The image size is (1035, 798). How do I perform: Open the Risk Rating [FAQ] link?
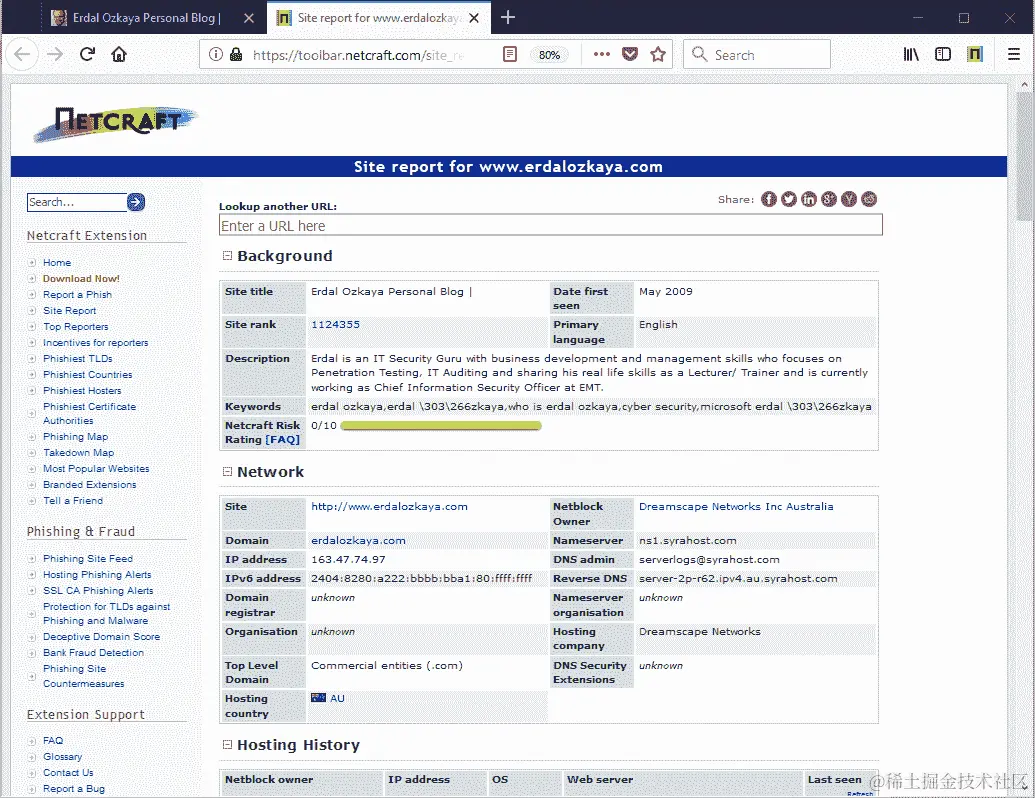click(x=283, y=440)
